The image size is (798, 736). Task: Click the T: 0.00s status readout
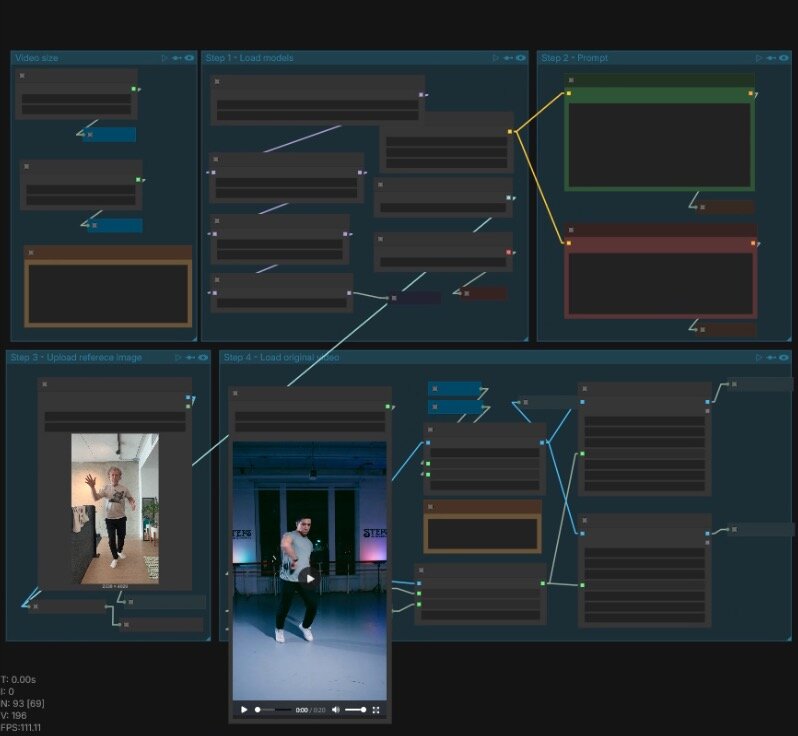[x=18, y=680]
